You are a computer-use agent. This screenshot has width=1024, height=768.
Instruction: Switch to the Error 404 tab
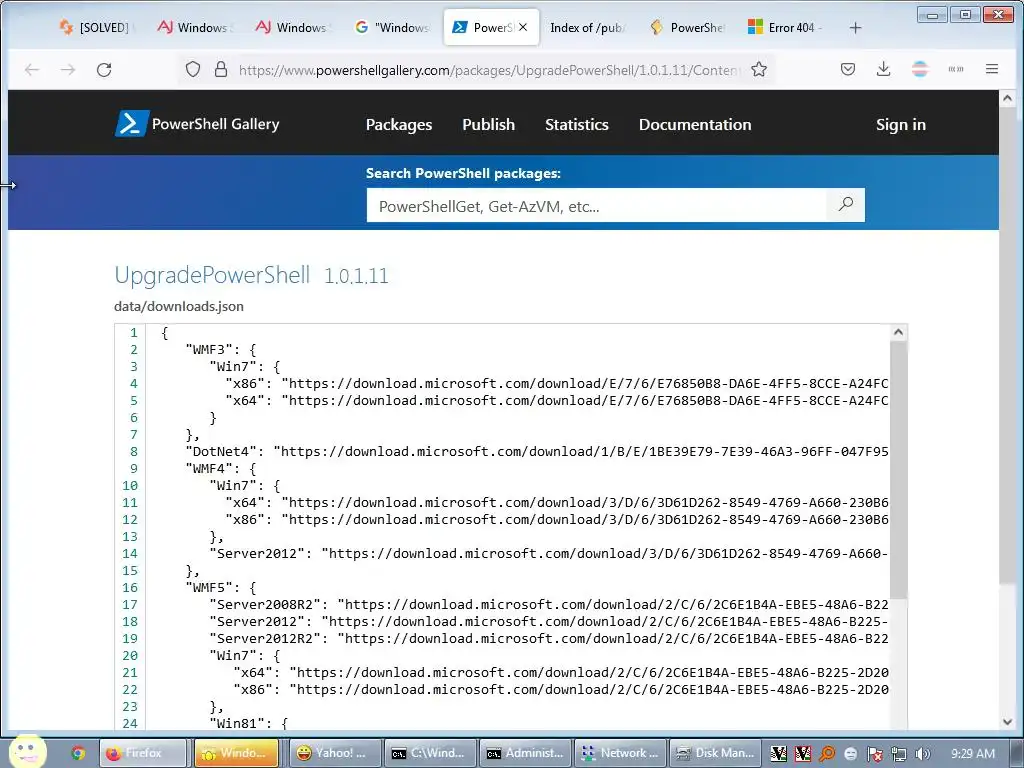pos(786,27)
